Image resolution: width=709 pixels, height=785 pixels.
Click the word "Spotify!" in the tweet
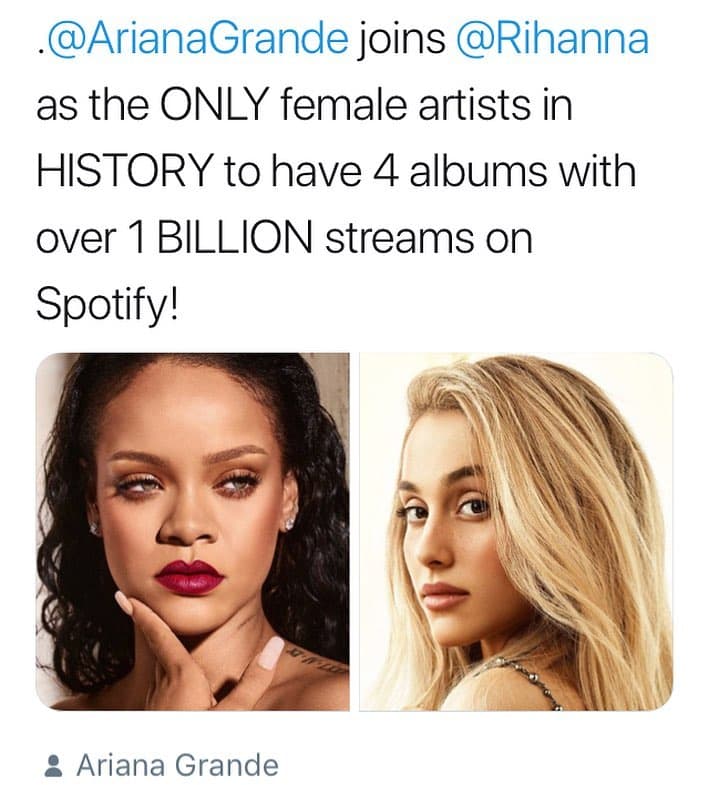[x=107, y=306]
